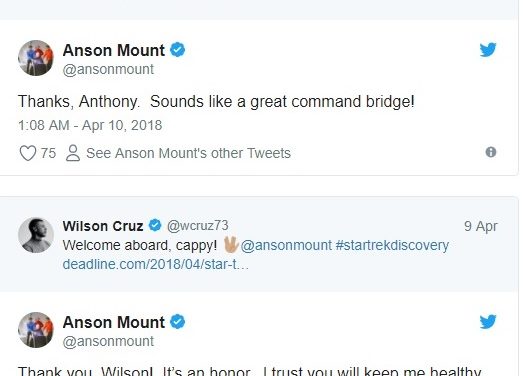The image size is (523, 376).
Task: Like the tweet with the heart icon
Action: click(x=28, y=153)
